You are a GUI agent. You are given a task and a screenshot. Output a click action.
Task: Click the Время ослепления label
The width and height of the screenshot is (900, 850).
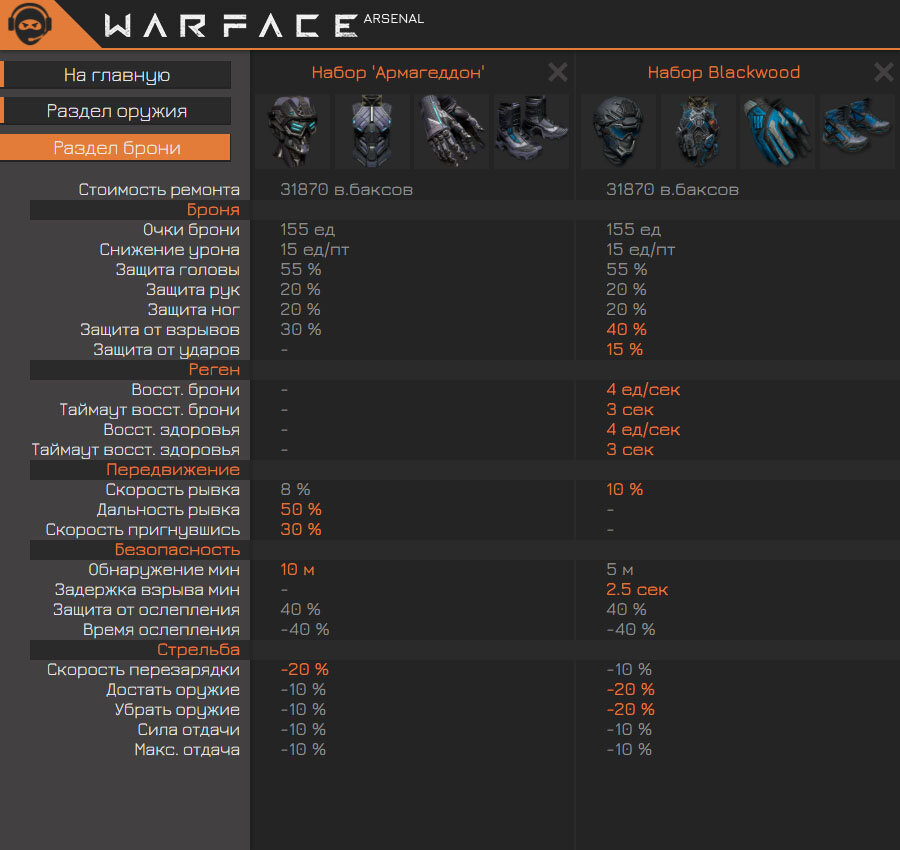pos(161,630)
